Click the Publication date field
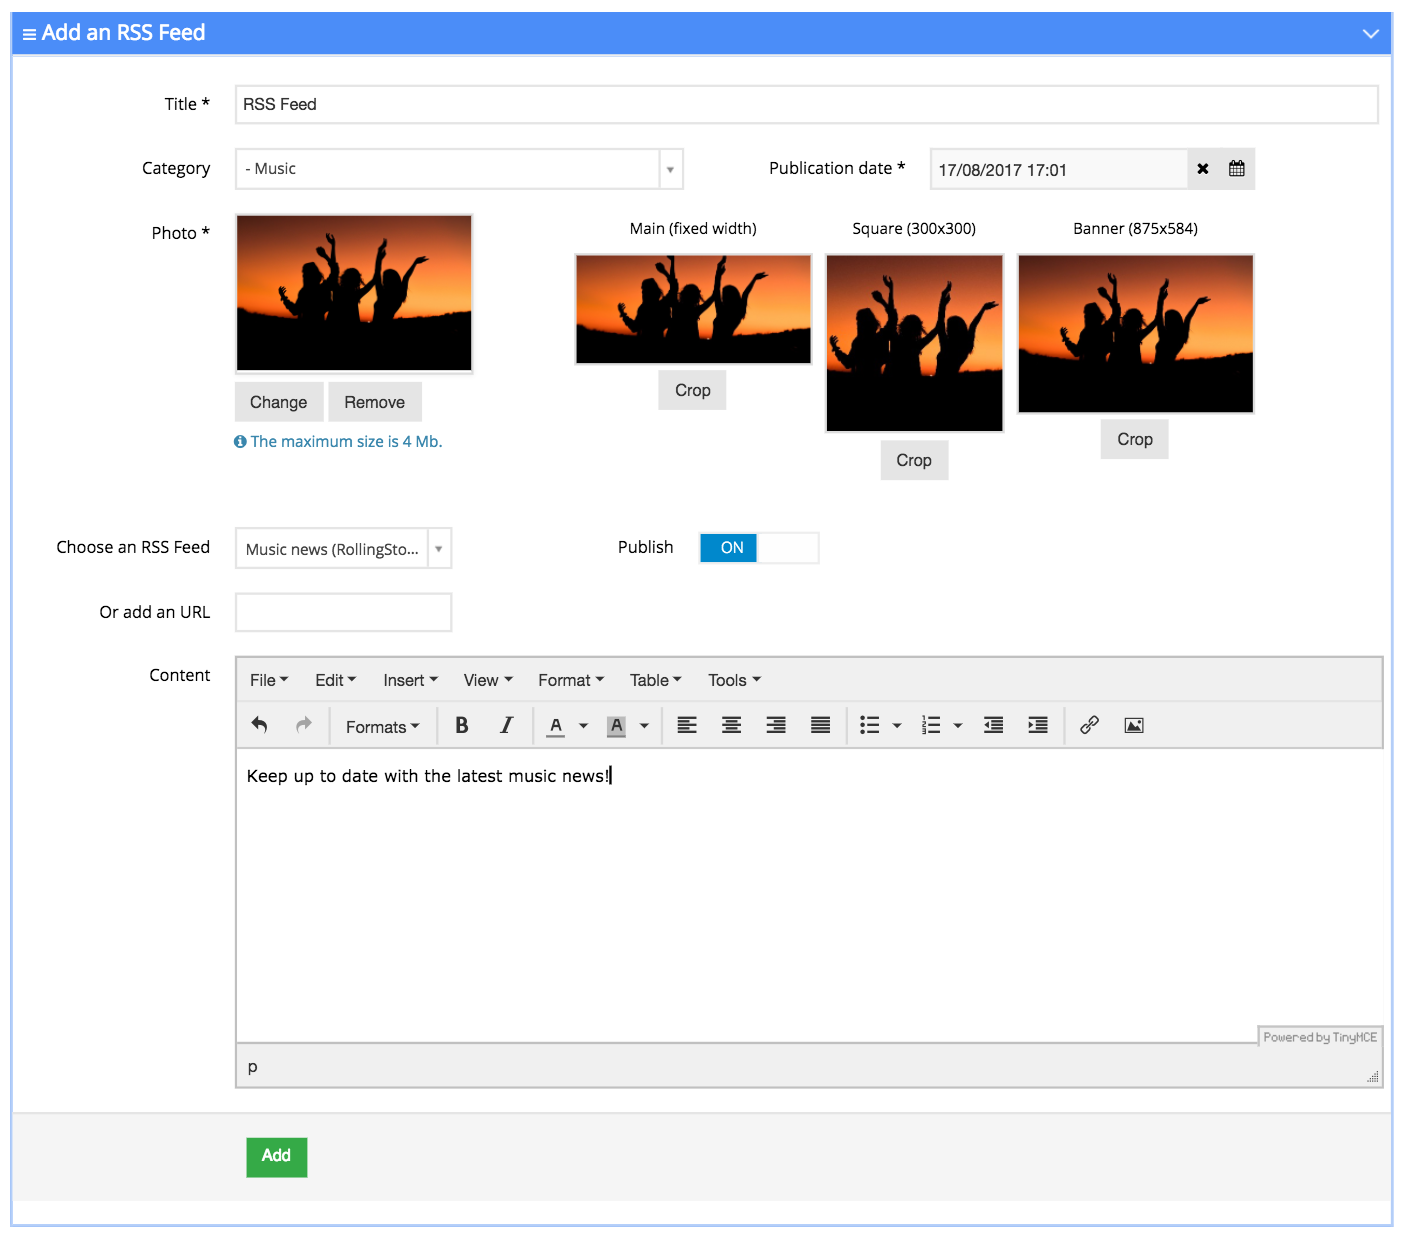 [1059, 169]
